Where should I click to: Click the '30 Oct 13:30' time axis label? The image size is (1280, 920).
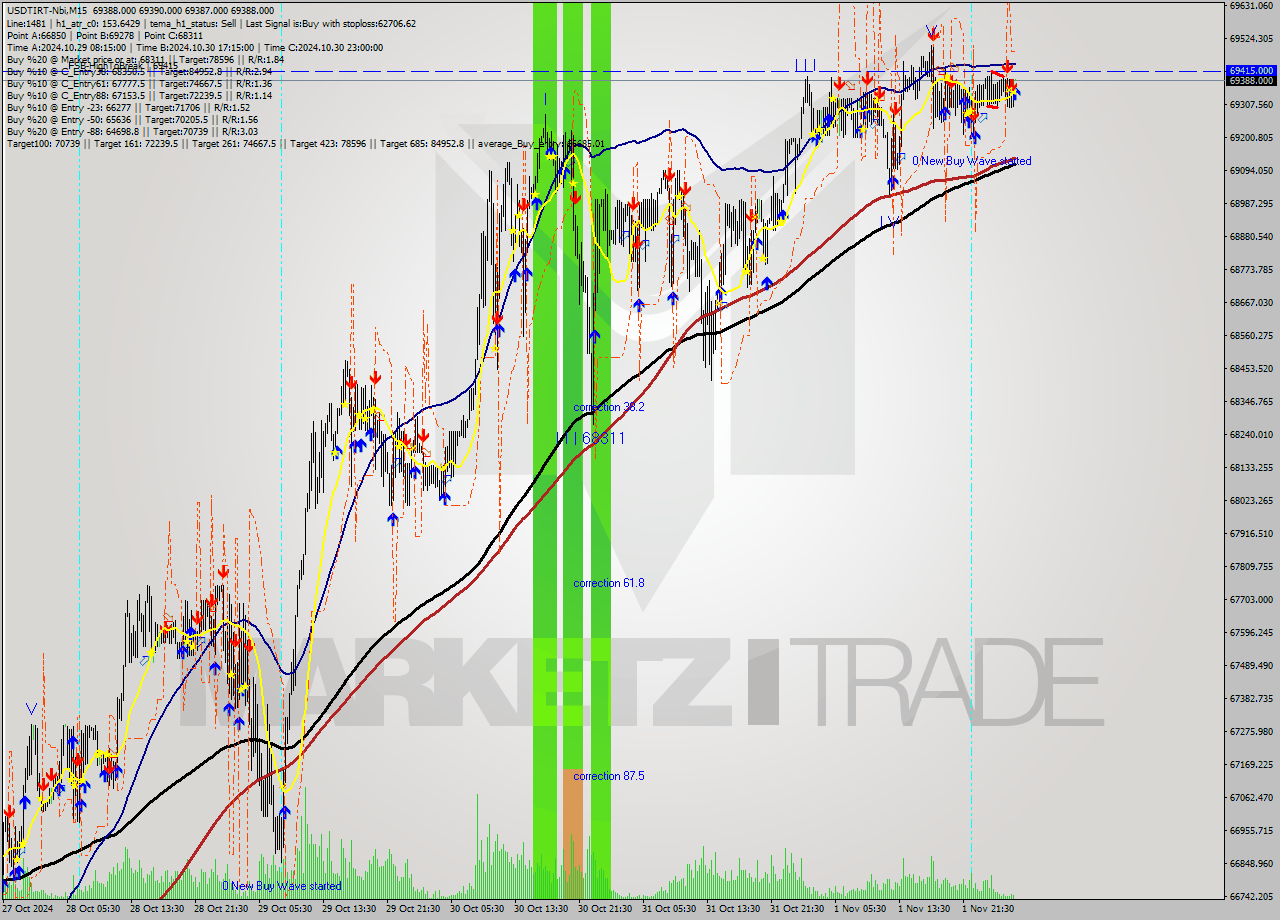tap(542, 909)
